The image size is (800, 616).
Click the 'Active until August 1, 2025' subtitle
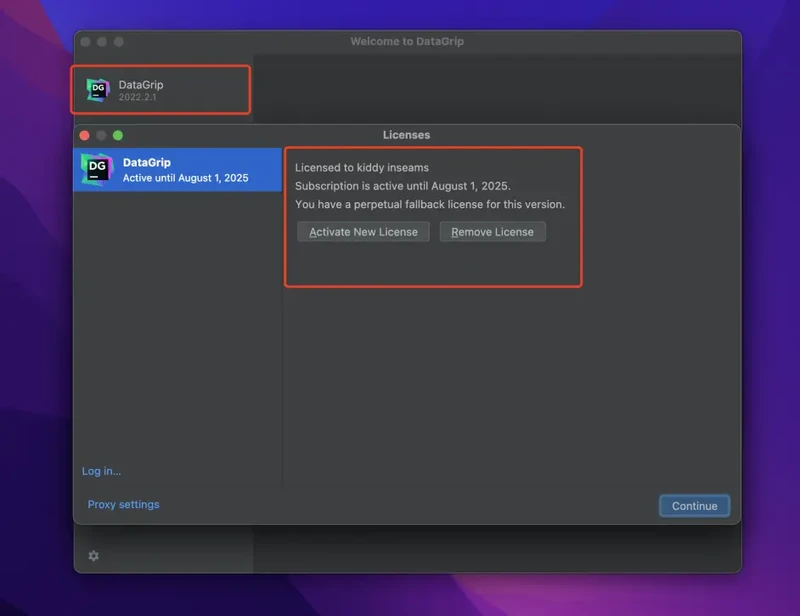(185, 178)
